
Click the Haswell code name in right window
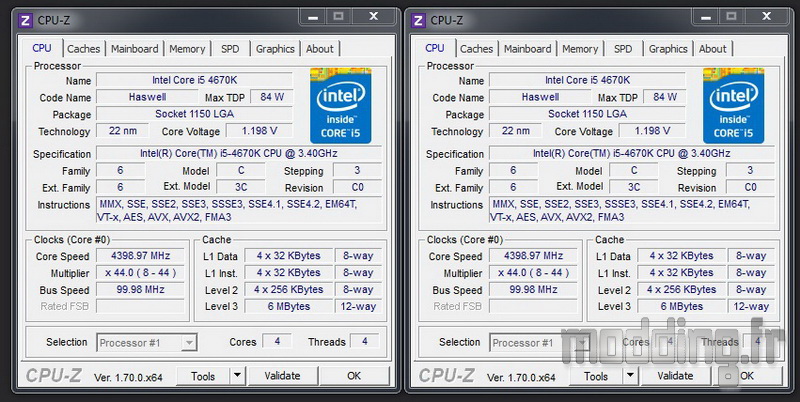540,97
